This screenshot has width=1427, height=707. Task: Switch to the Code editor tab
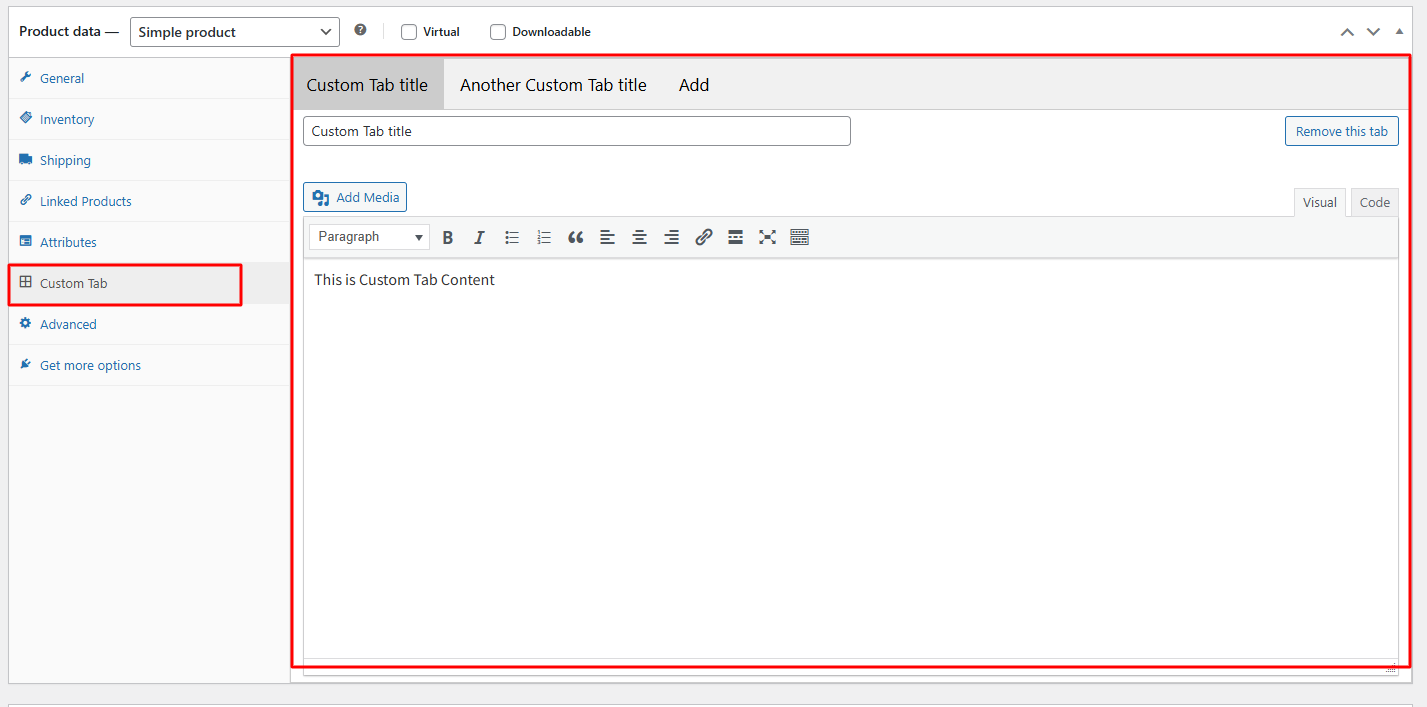[1374, 202]
